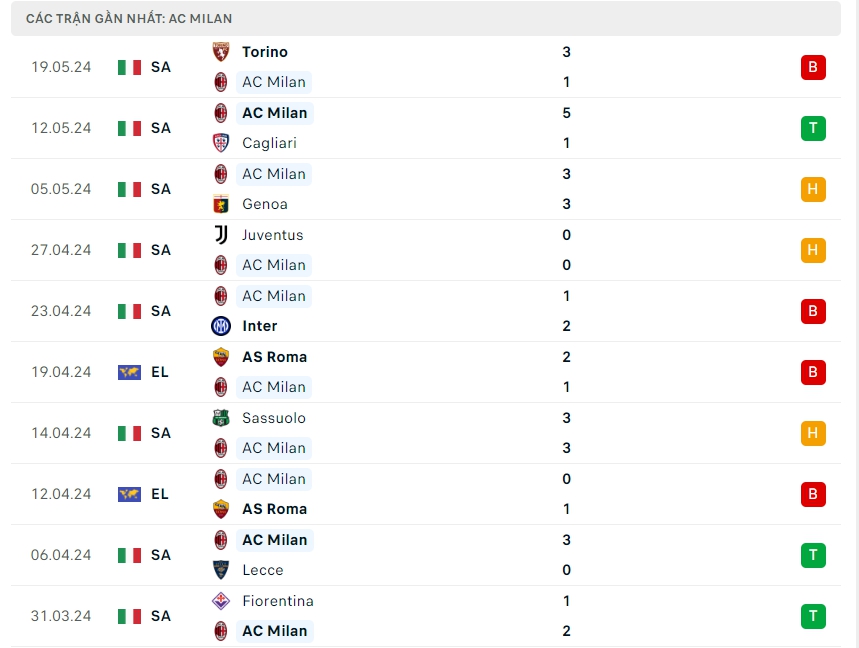Click the red B badge for Torino match

coord(813,67)
